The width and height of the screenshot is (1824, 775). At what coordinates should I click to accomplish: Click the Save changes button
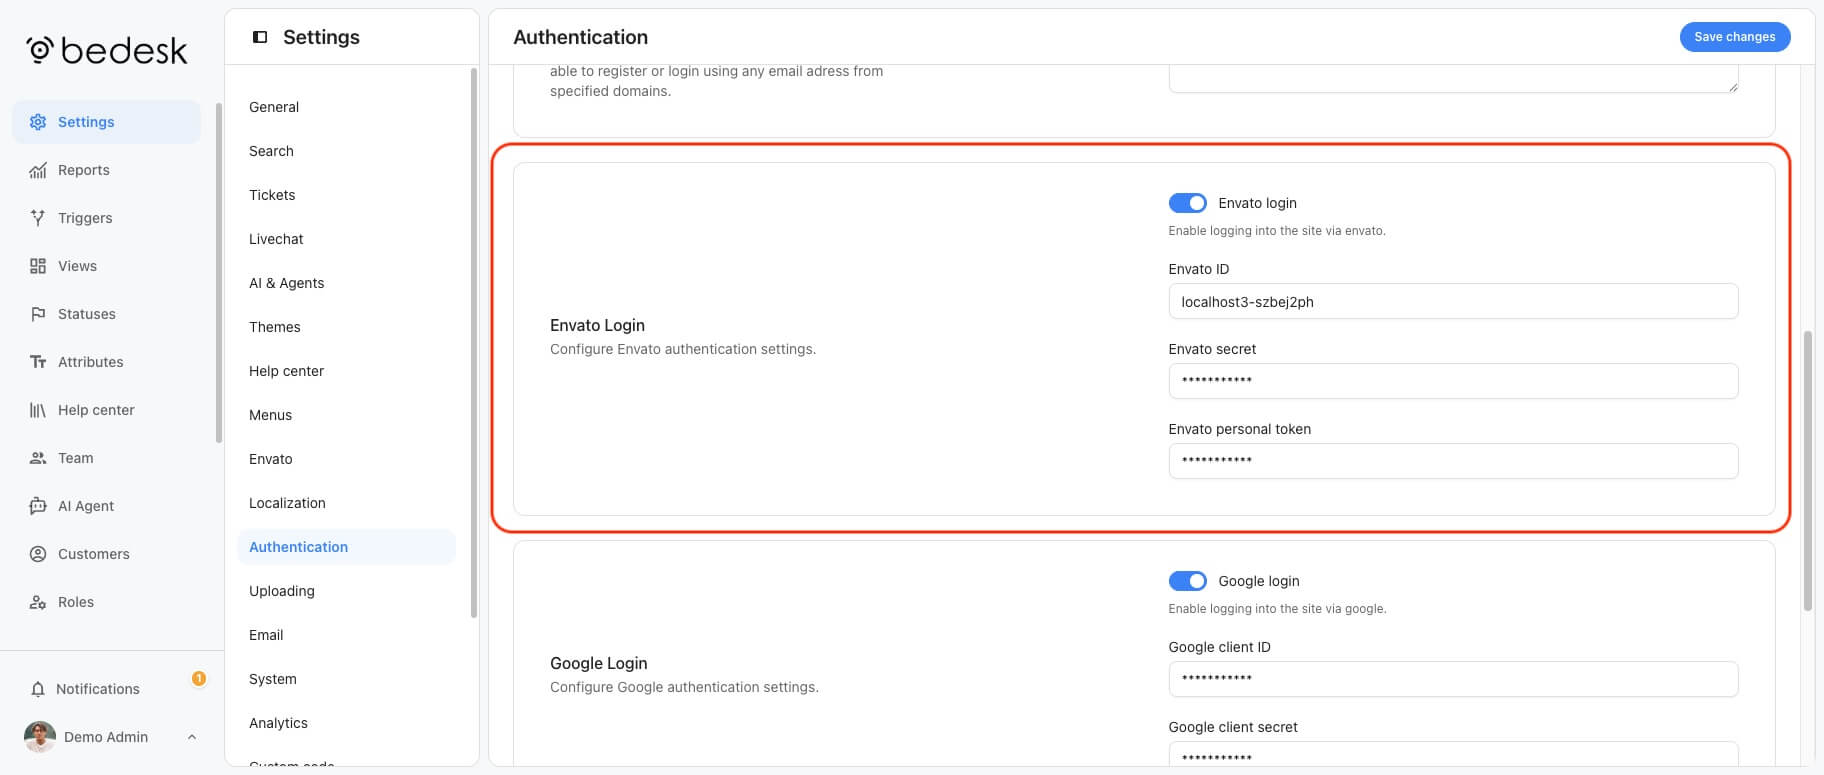coord(1734,37)
